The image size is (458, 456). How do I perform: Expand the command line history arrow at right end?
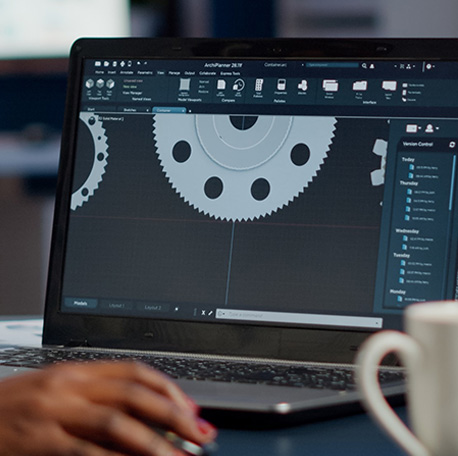377,323
